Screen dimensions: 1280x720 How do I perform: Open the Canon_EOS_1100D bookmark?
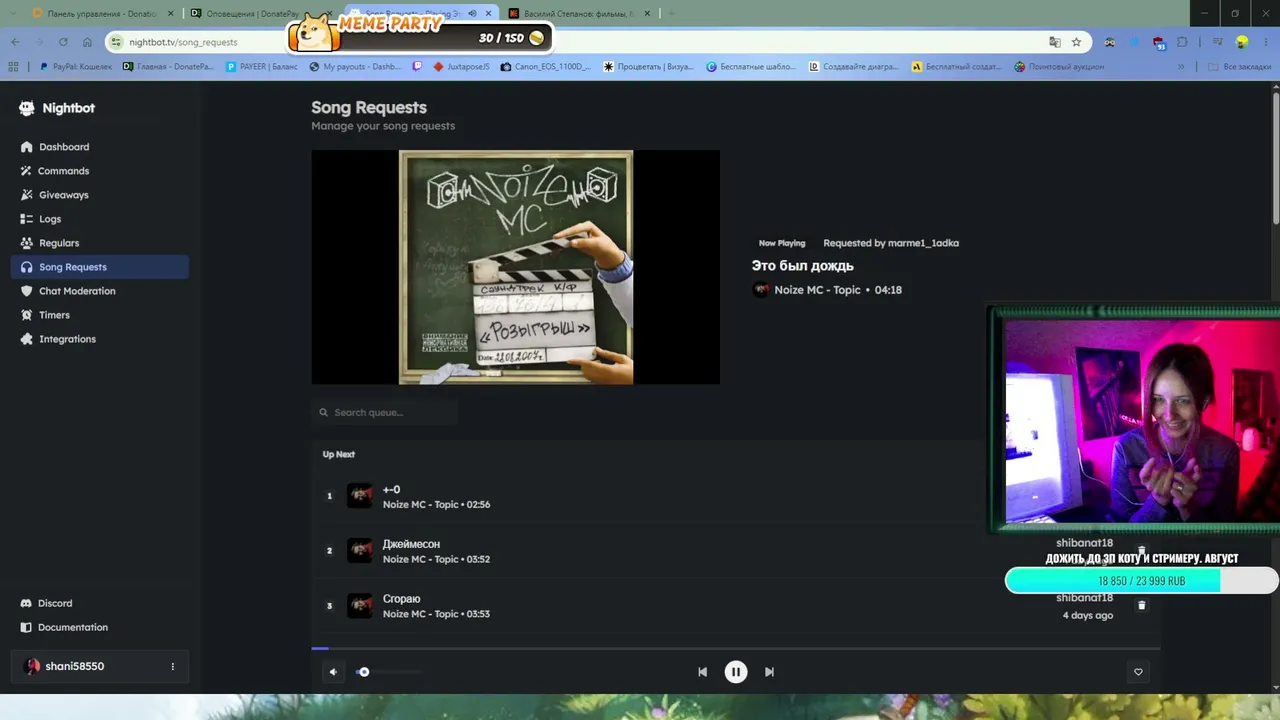pyautogui.click(x=546, y=67)
